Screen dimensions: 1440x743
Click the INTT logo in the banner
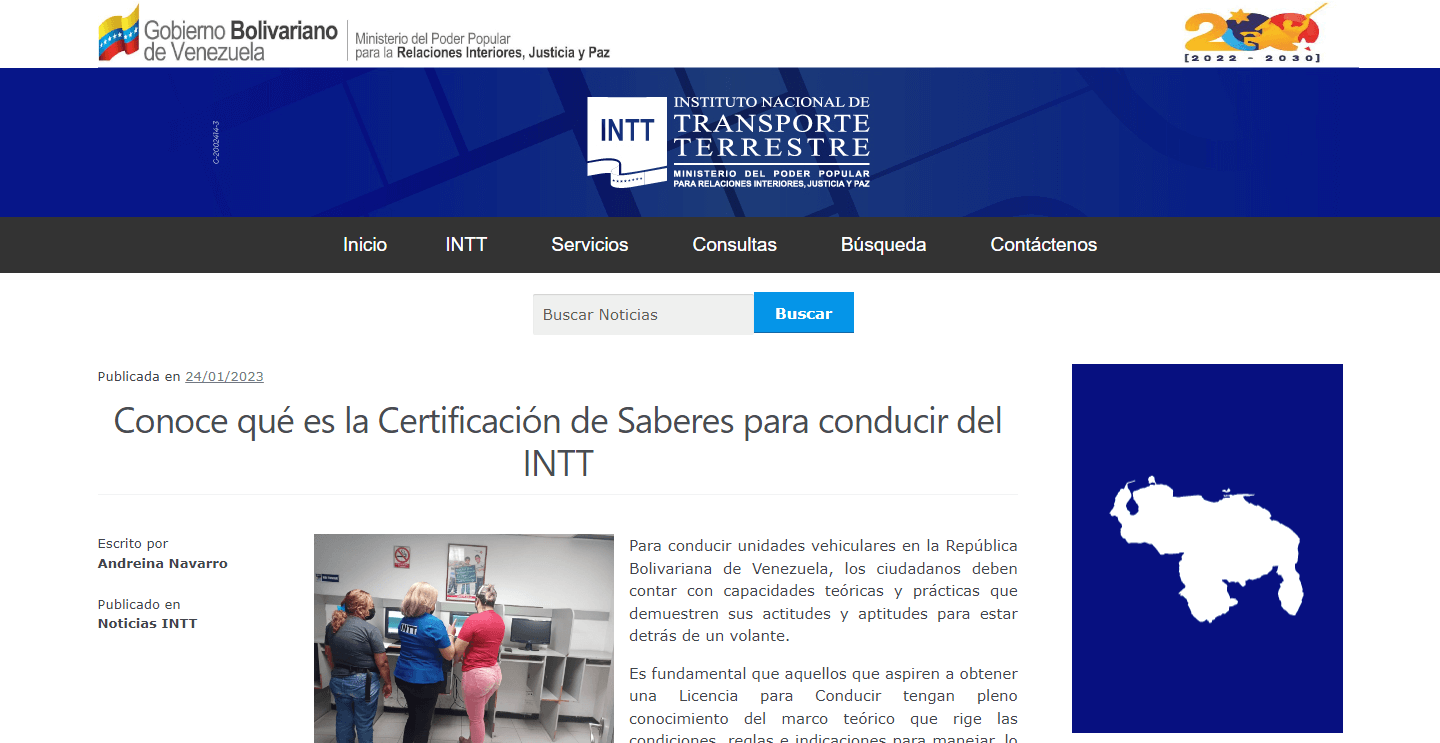coord(627,141)
